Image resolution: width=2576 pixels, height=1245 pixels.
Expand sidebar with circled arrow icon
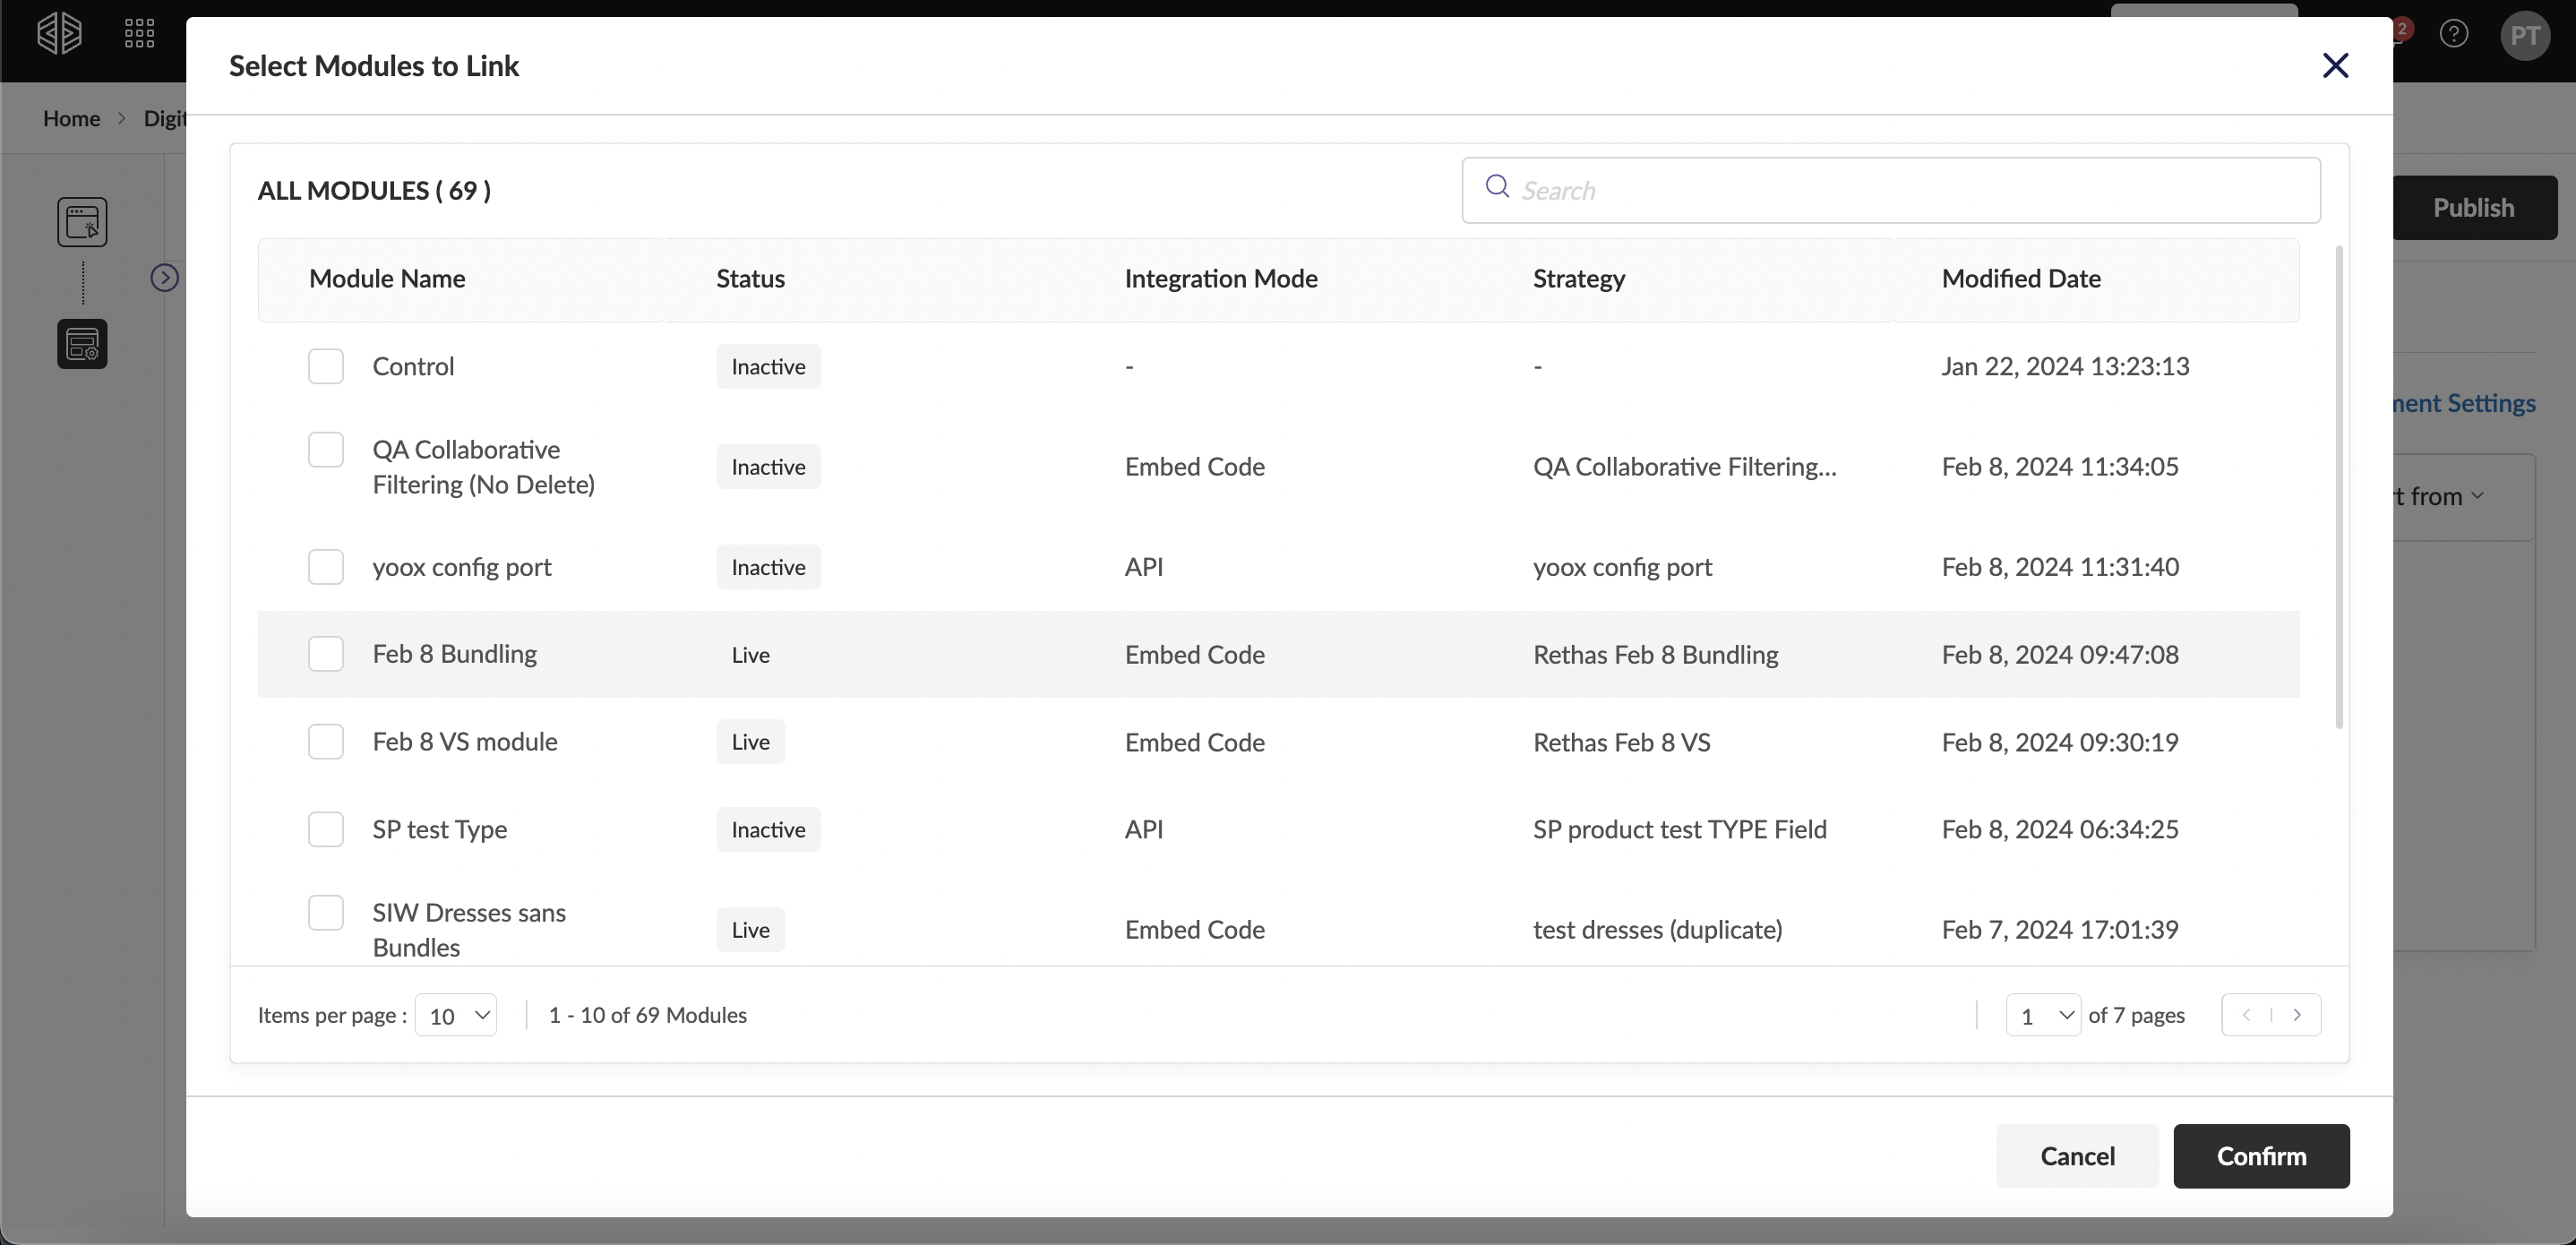point(165,278)
